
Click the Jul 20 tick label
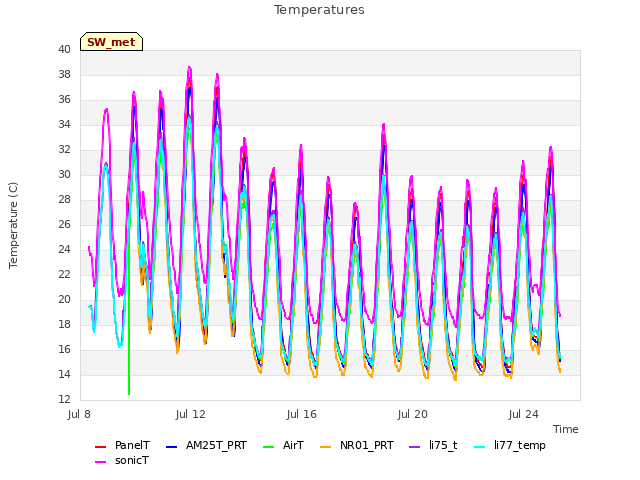coord(413,414)
